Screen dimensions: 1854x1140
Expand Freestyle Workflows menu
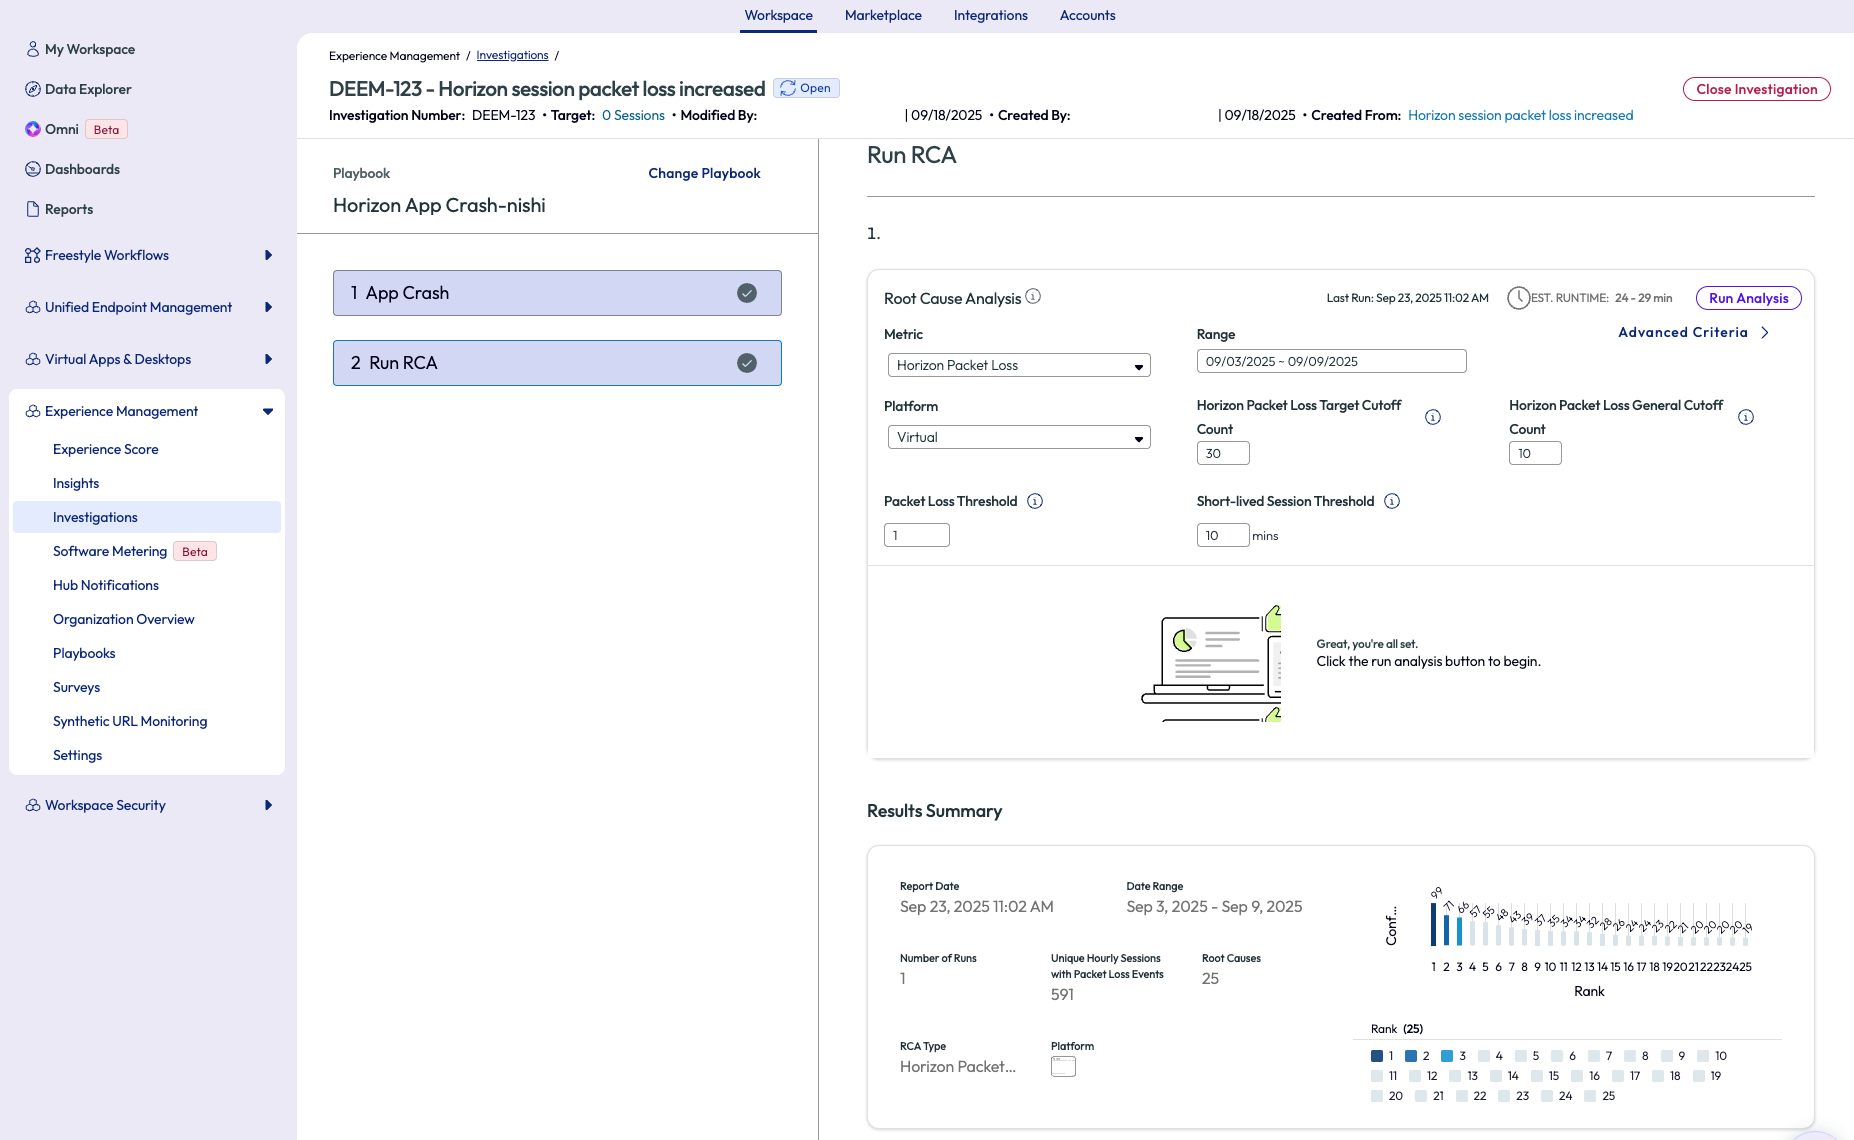267,255
